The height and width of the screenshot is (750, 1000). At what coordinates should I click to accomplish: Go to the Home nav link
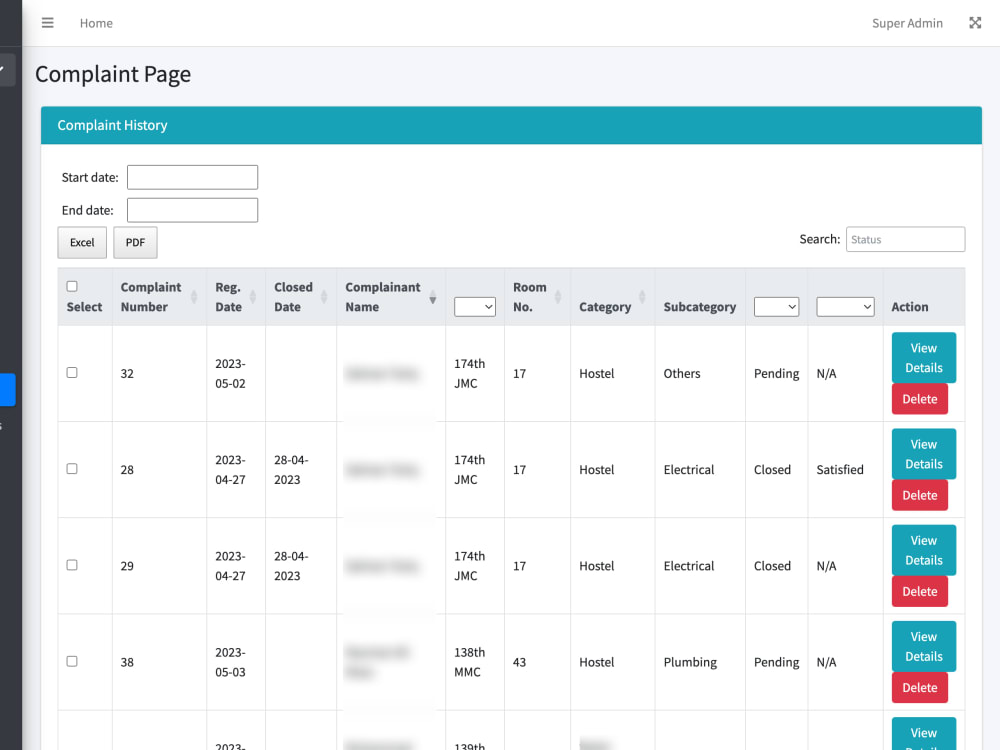click(96, 23)
